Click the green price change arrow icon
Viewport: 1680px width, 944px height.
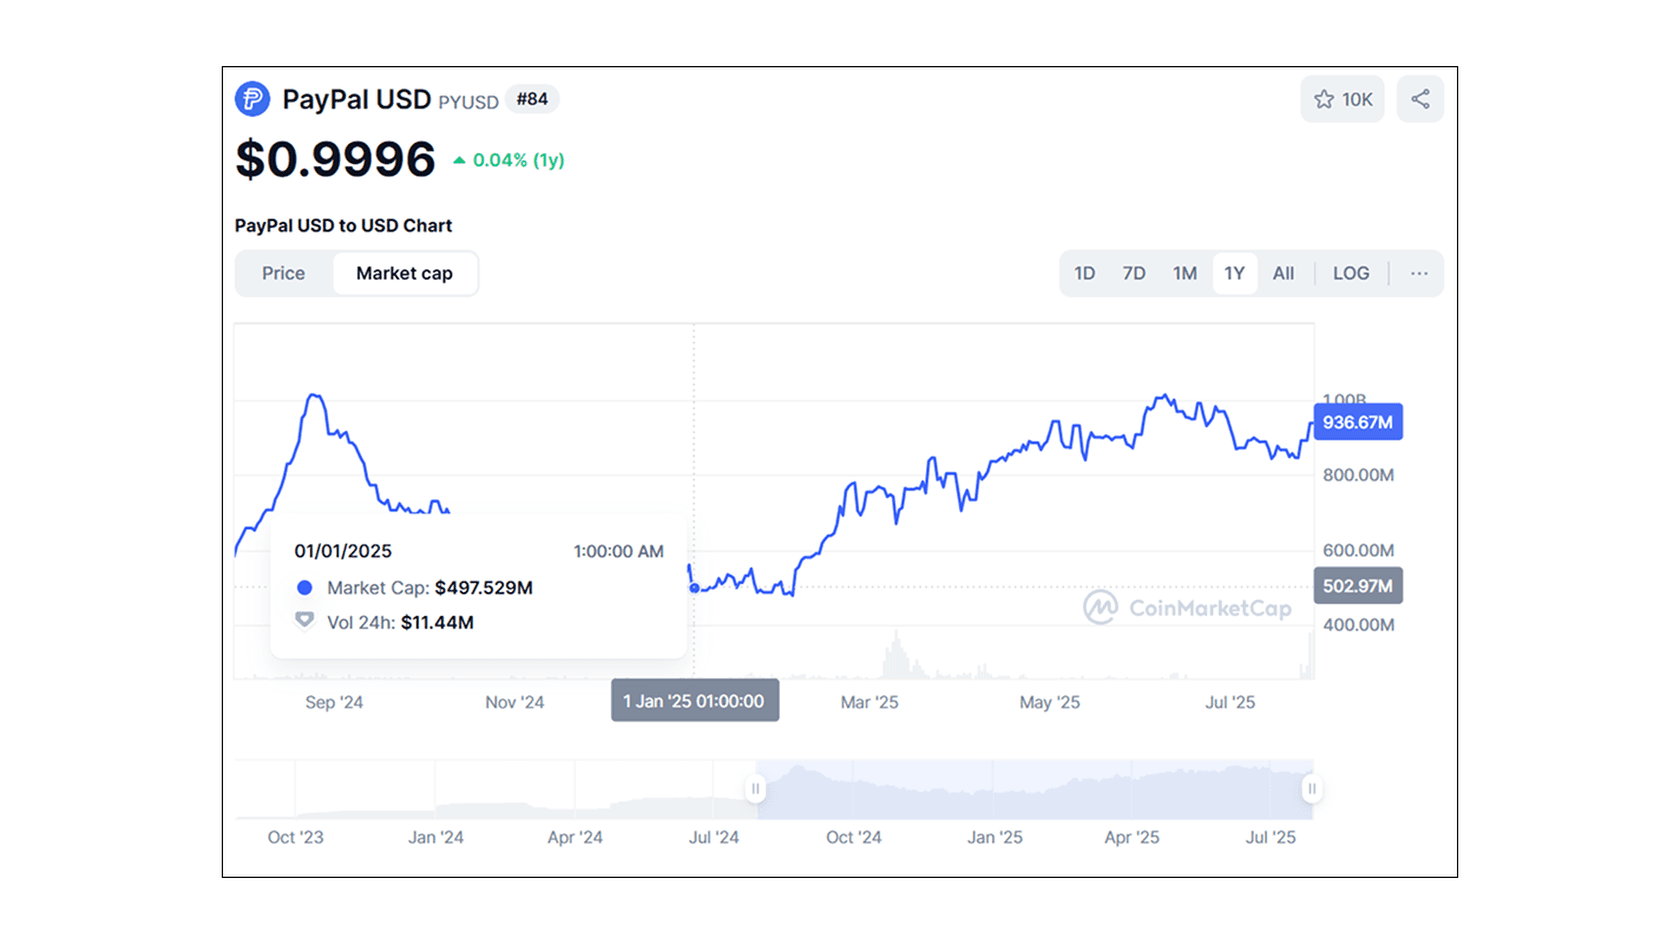[459, 160]
